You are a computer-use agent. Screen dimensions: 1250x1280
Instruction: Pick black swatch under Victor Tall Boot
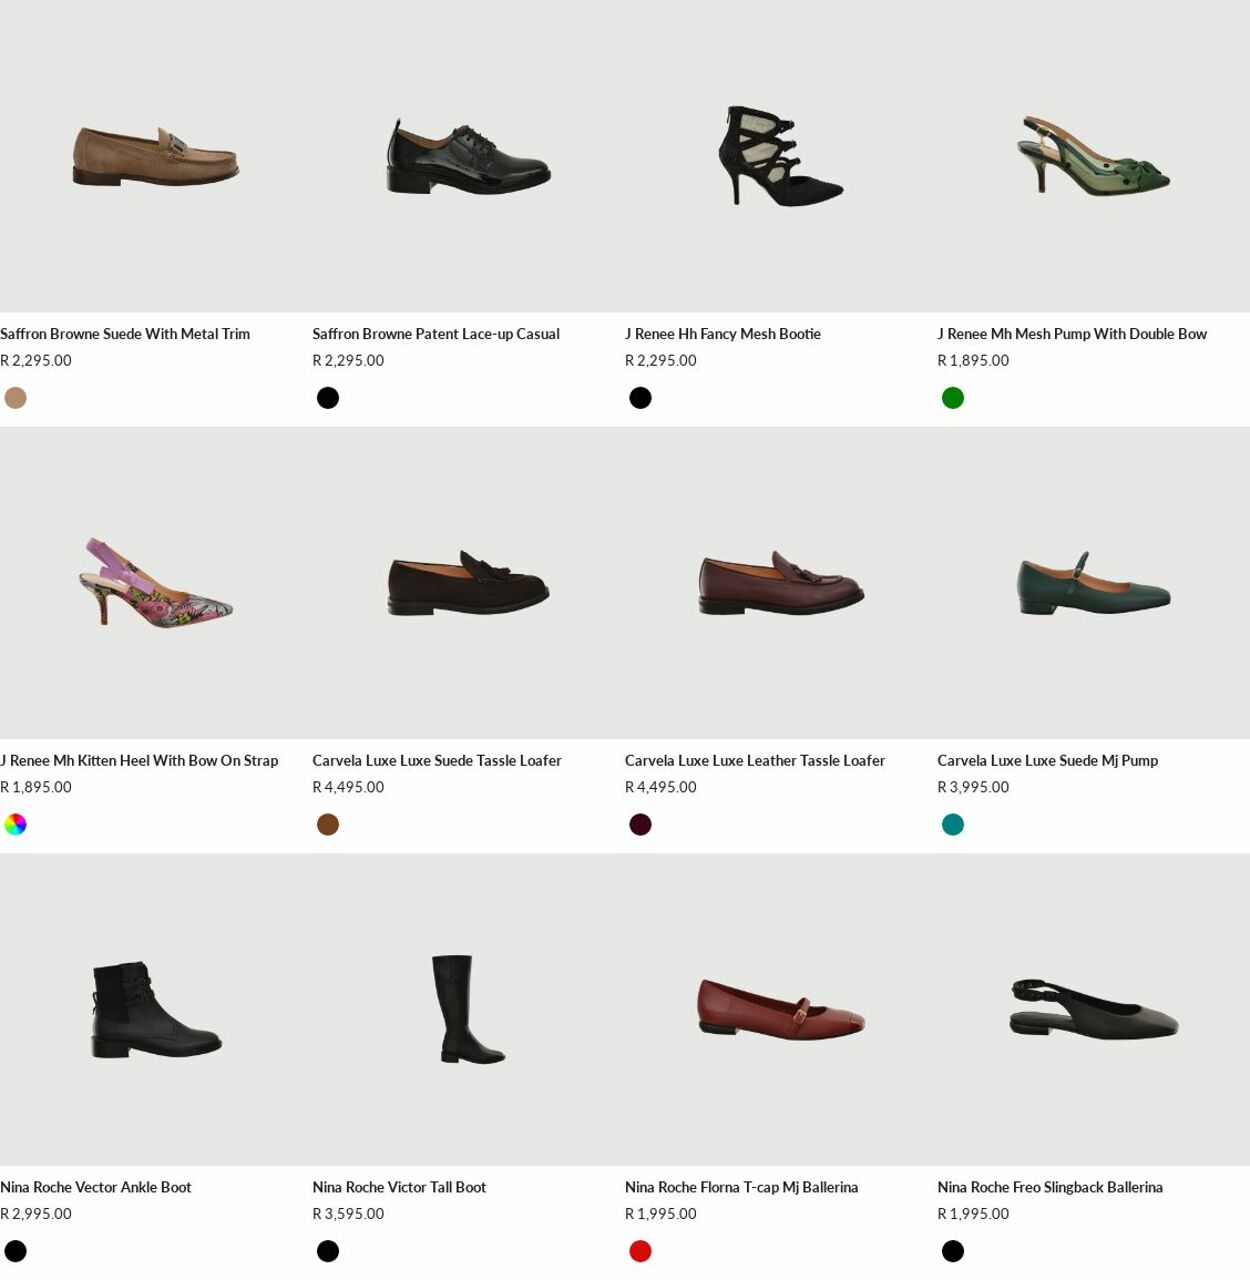[x=328, y=1251]
